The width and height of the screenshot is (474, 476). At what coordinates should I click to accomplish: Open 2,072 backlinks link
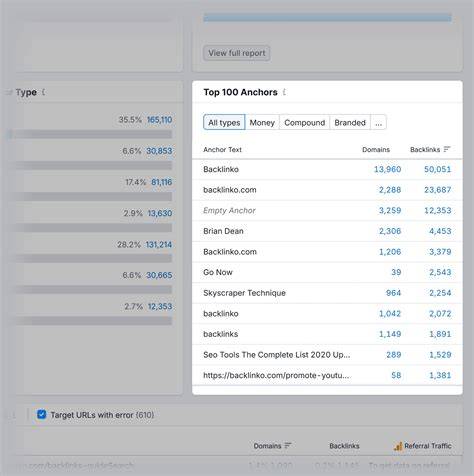coord(440,314)
